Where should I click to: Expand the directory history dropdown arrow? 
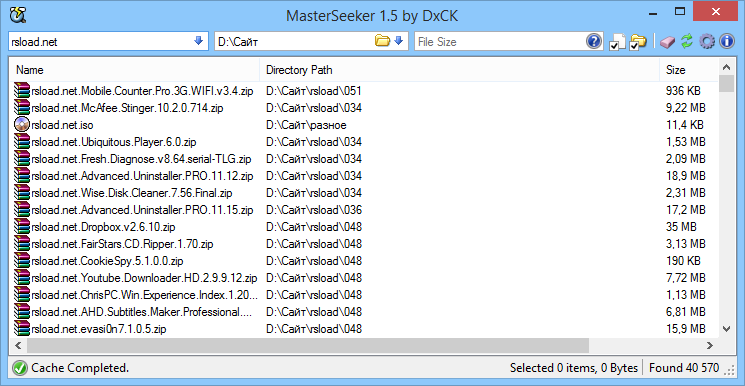tap(399, 41)
